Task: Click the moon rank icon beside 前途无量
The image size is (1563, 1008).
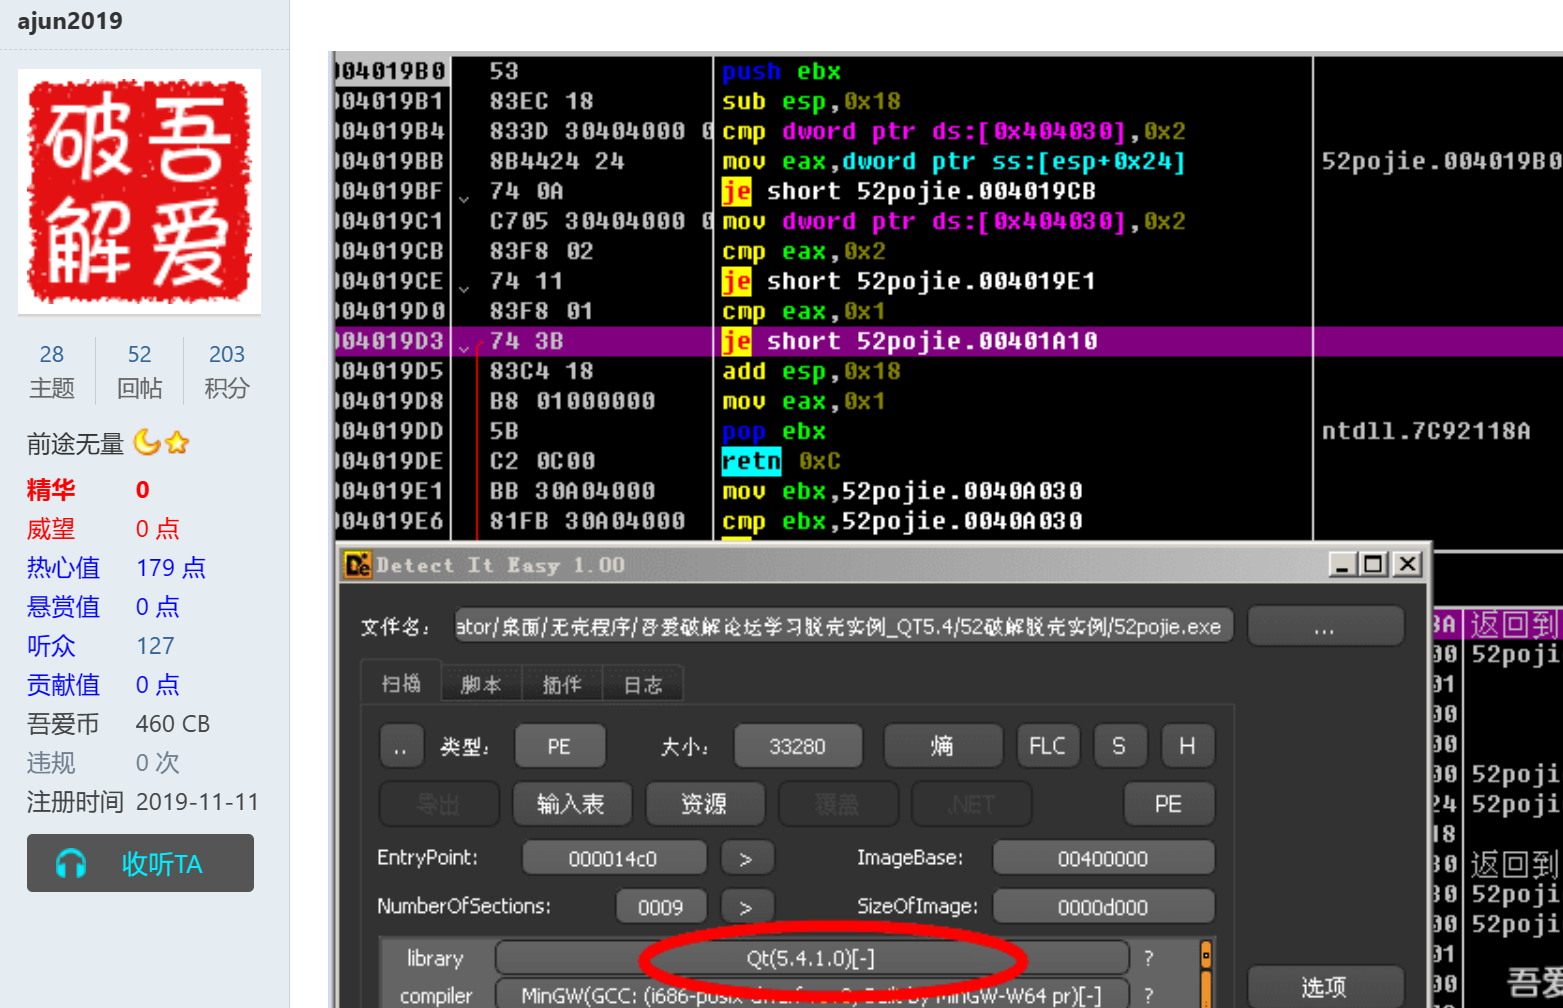Action: click(147, 442)
